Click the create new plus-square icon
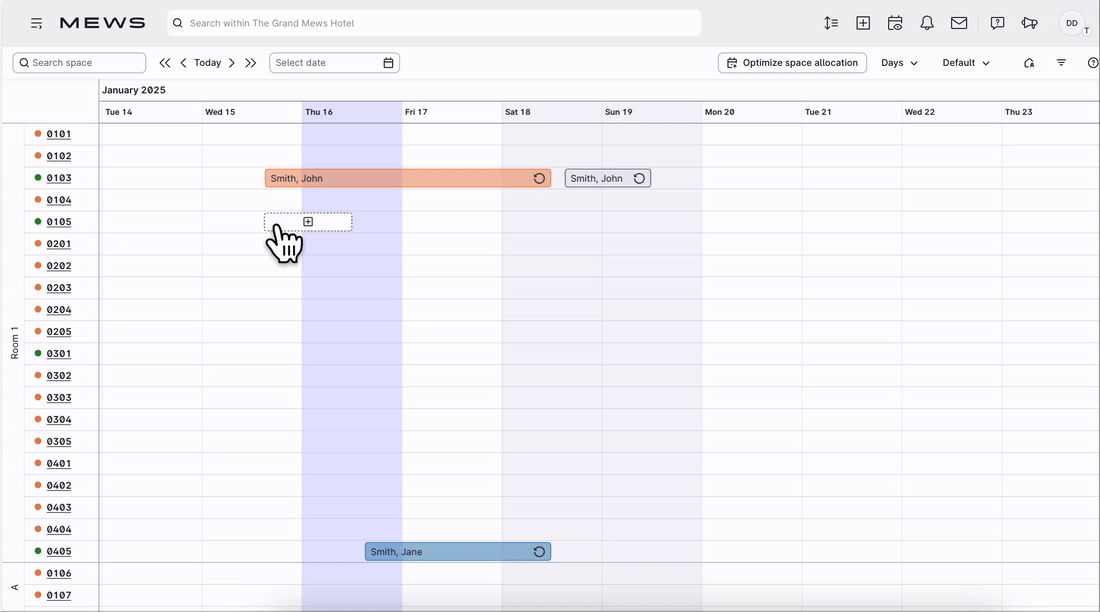 863,23
